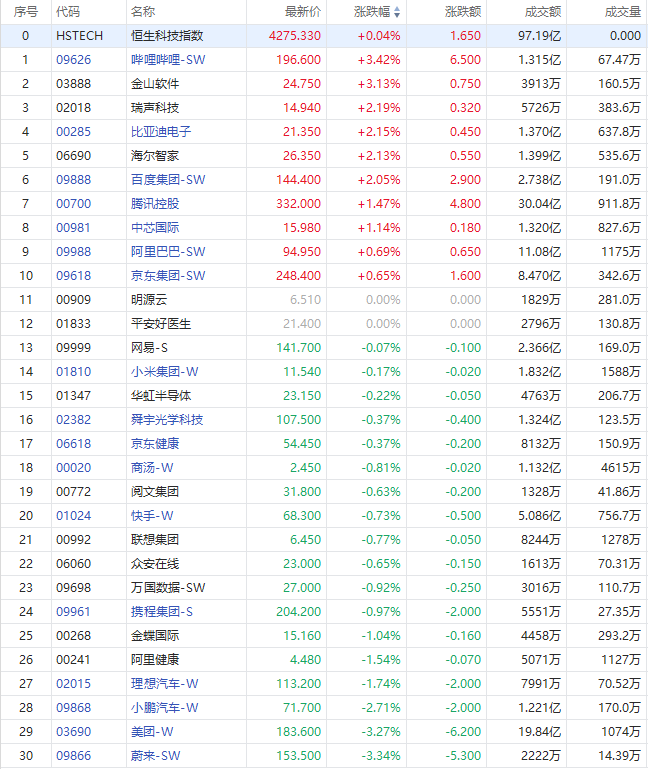Open the 理想汽车-W stock link
The height and width of the screenshot is (769, 648).
[x=164, y=684]
